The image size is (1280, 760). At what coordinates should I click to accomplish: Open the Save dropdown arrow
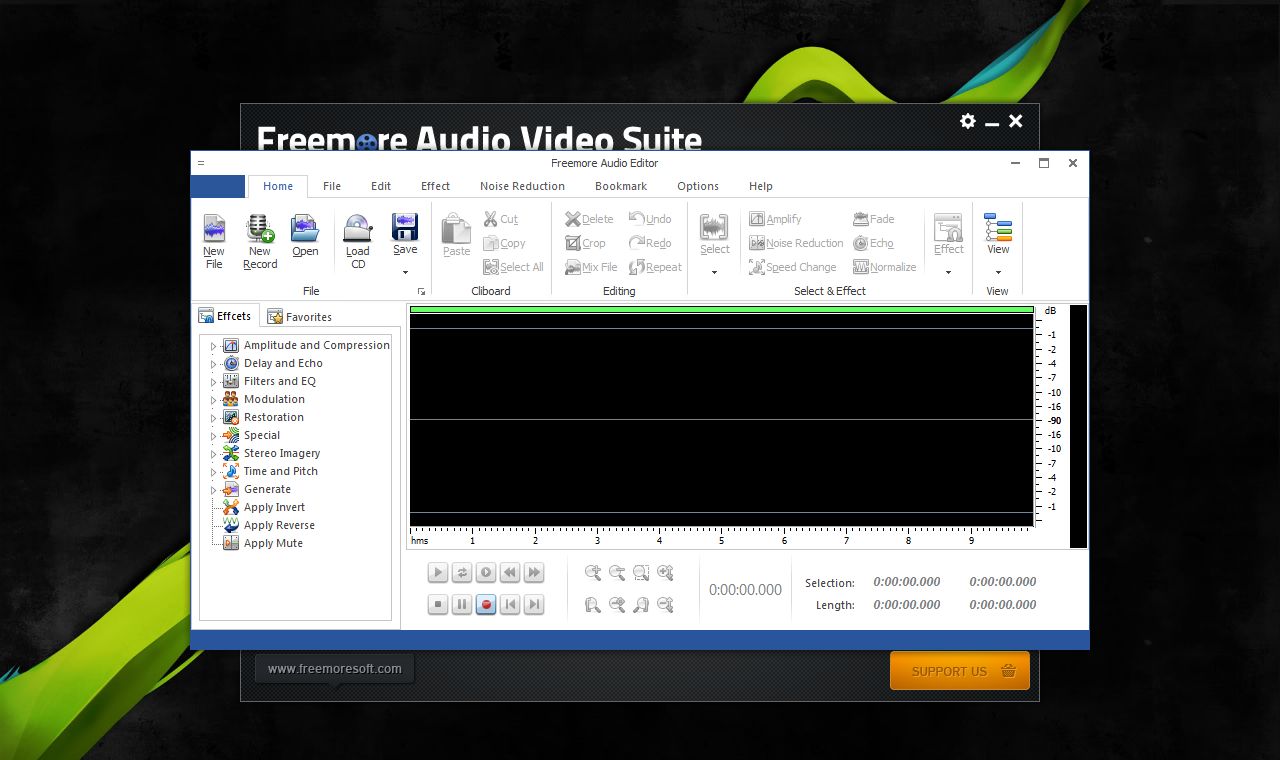pyautogui.click(x=405, y=273)
